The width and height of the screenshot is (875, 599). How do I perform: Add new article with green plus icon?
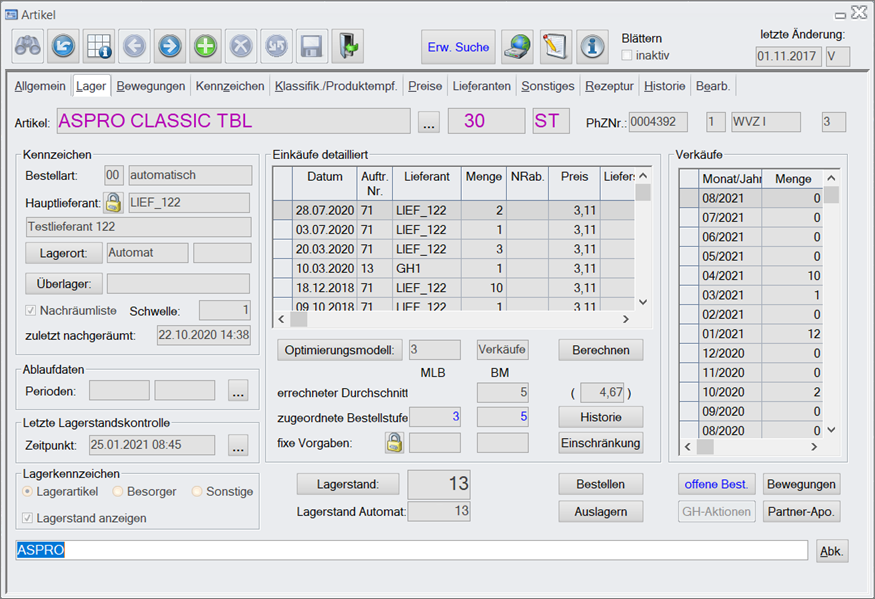[205, 46]
